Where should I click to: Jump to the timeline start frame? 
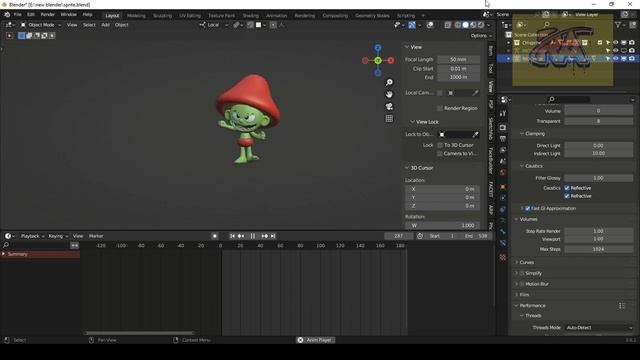[232, 236]
